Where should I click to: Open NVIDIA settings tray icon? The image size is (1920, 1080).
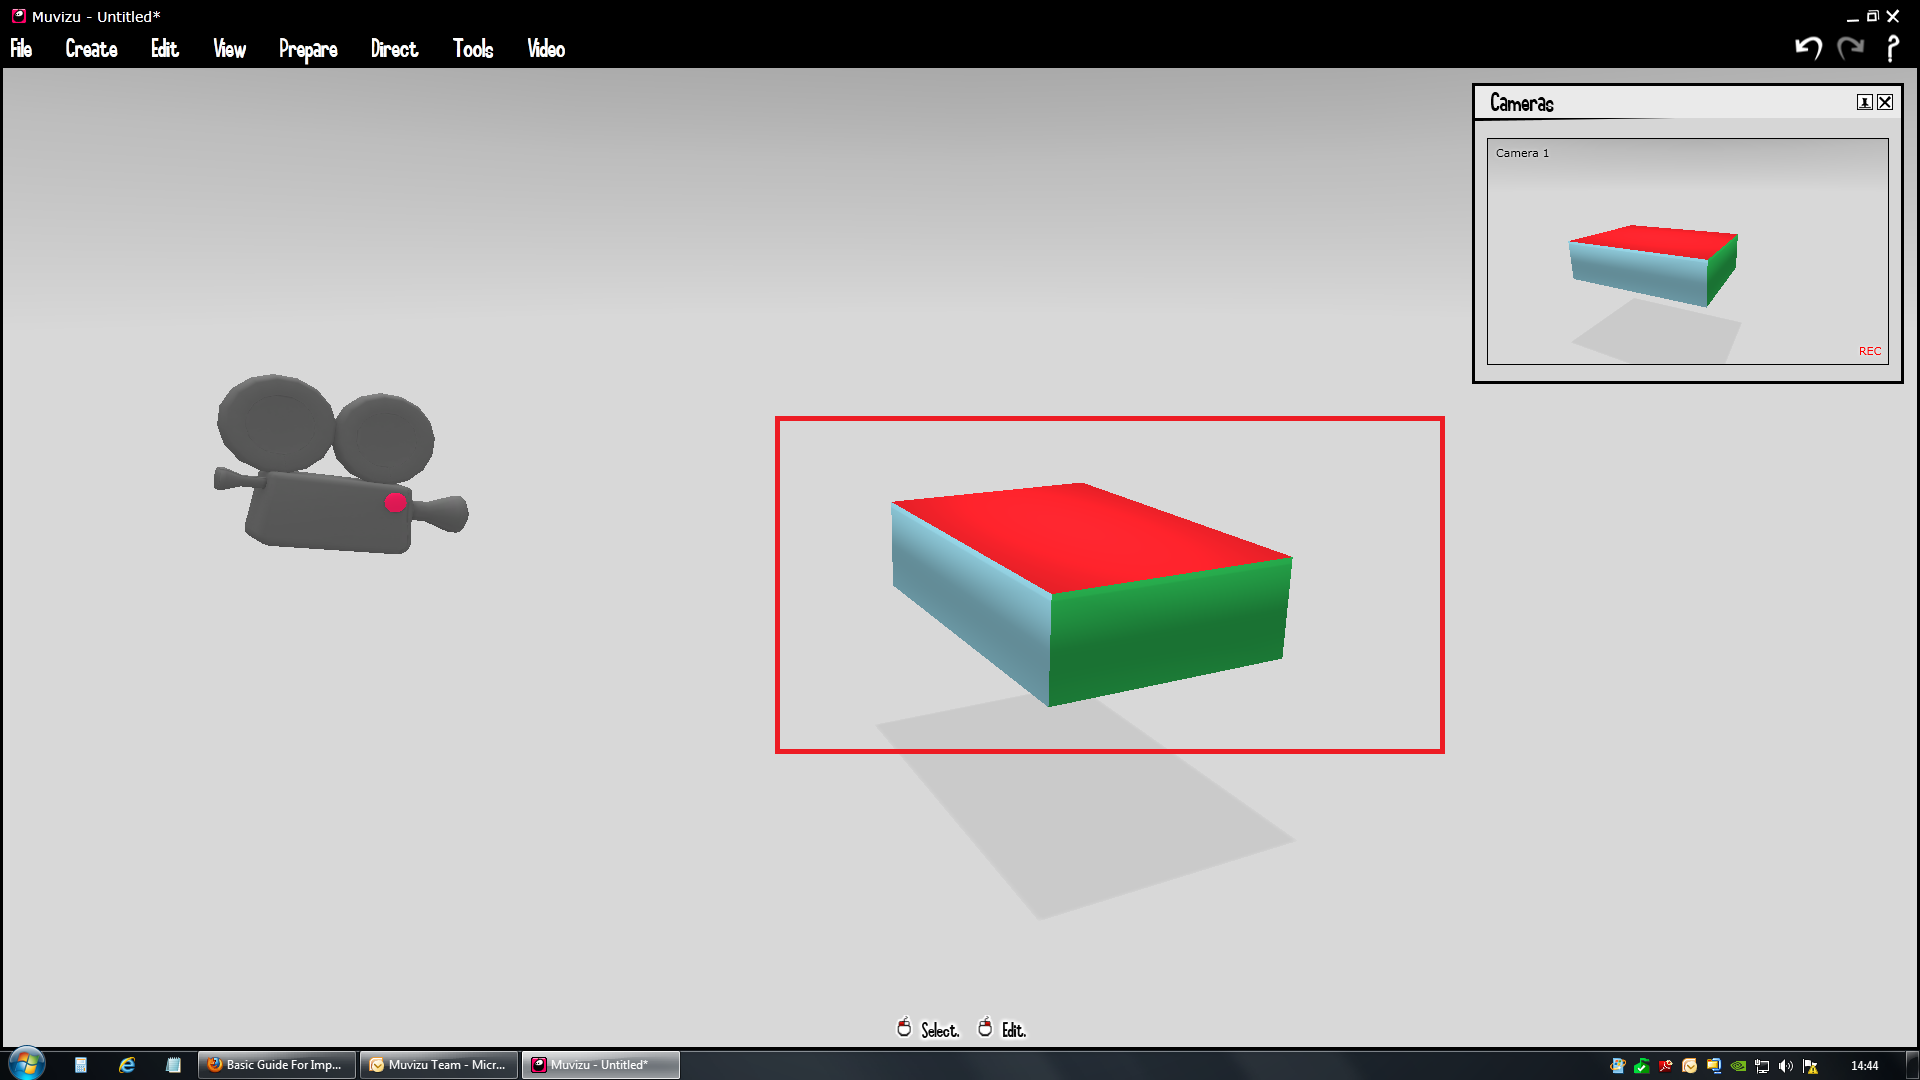click(1738, 1066)
